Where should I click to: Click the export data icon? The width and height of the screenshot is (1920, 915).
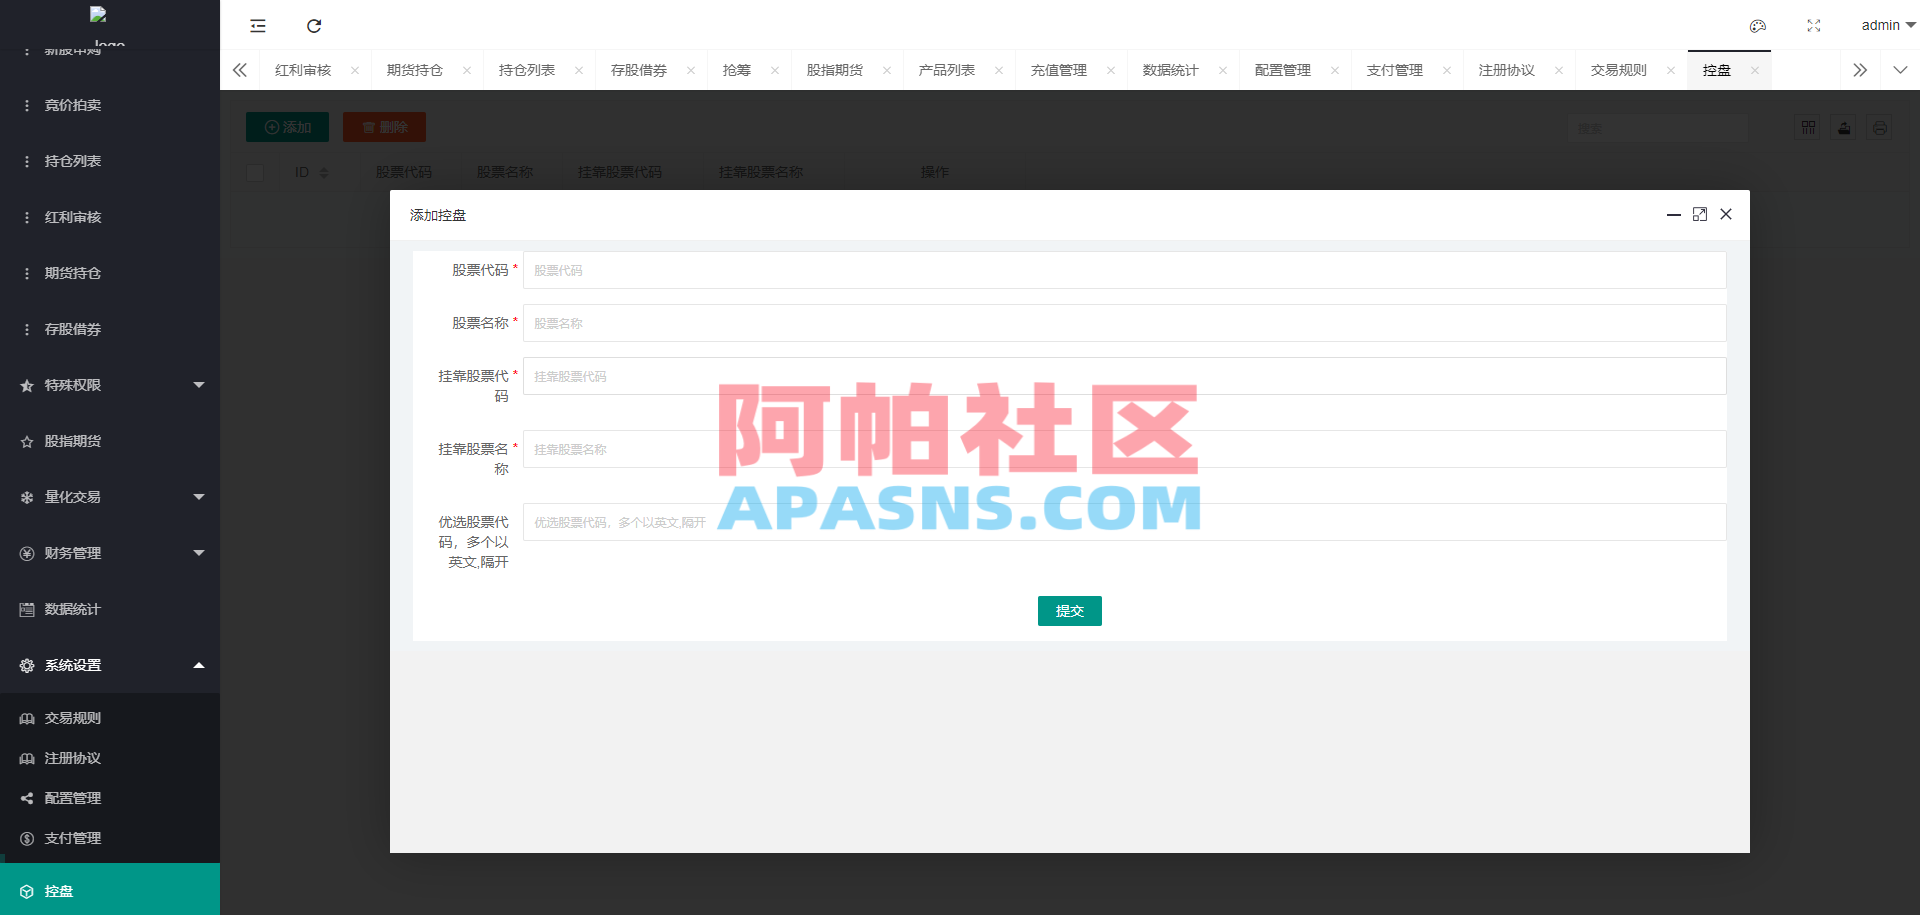point(1843,128)
